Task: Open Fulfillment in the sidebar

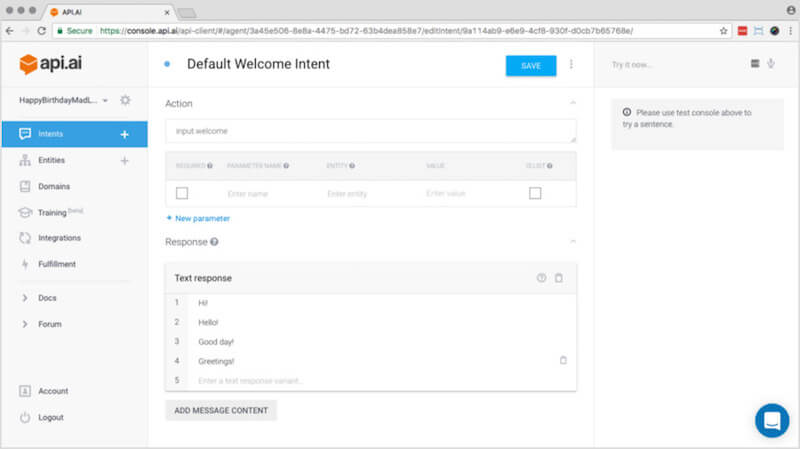Action: point(57,264)
